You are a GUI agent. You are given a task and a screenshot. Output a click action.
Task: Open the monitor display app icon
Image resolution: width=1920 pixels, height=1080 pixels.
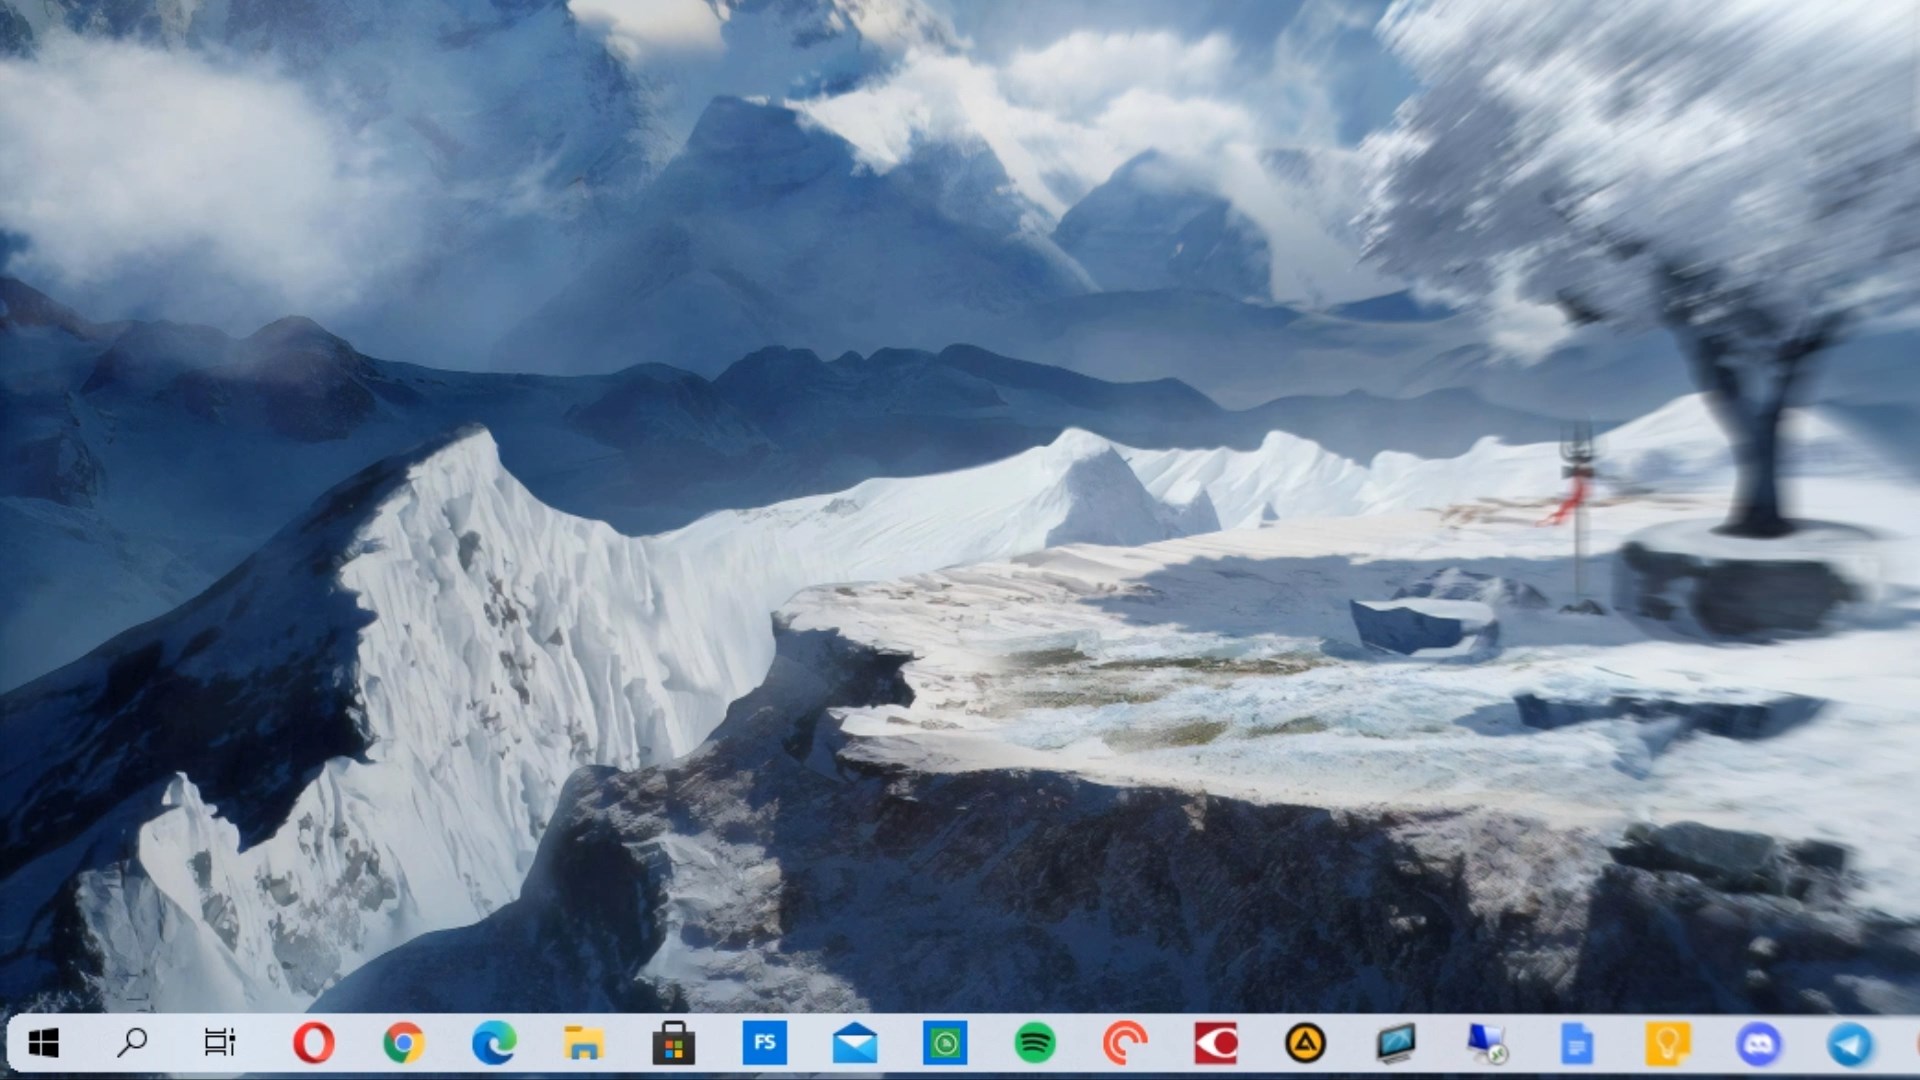pyautogui.click(x=1396, y=1044)
